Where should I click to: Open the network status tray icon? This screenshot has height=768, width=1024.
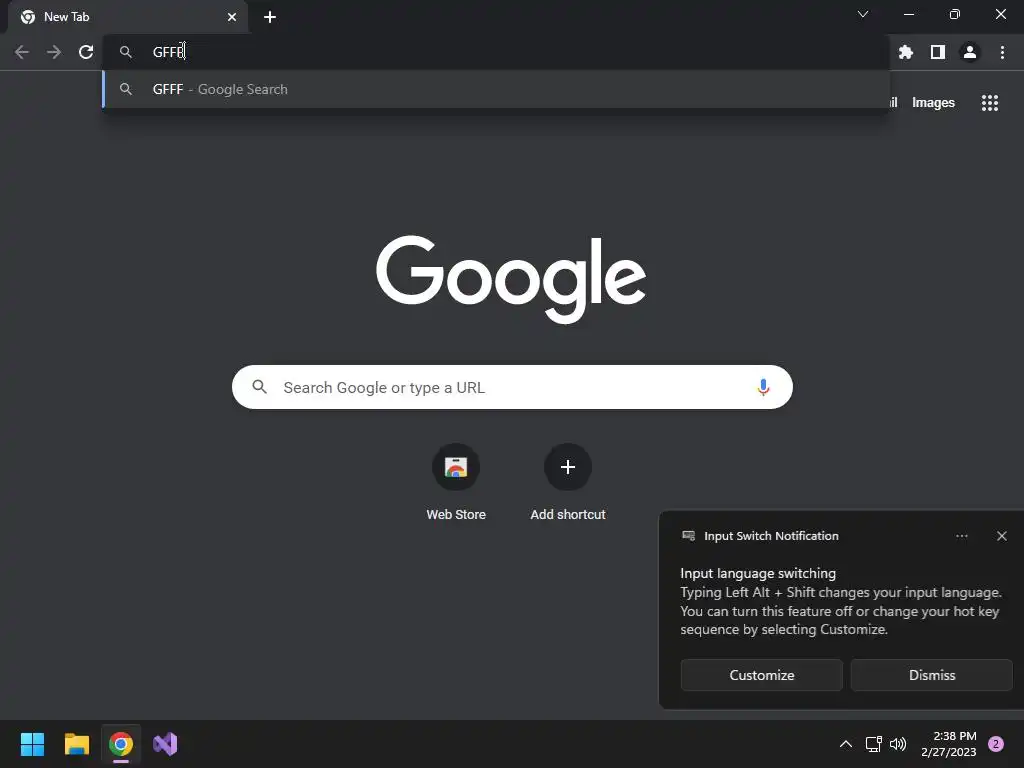(x=873, y=744)
